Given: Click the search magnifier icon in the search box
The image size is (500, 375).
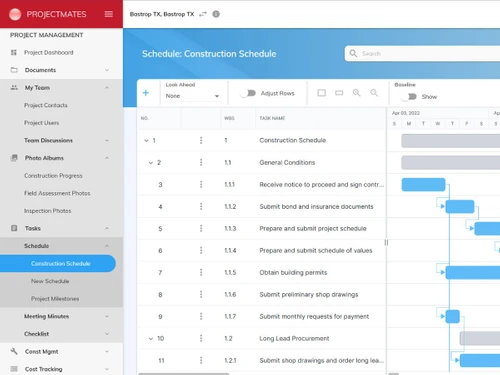Looking at the screenshot, I should 353,53.
